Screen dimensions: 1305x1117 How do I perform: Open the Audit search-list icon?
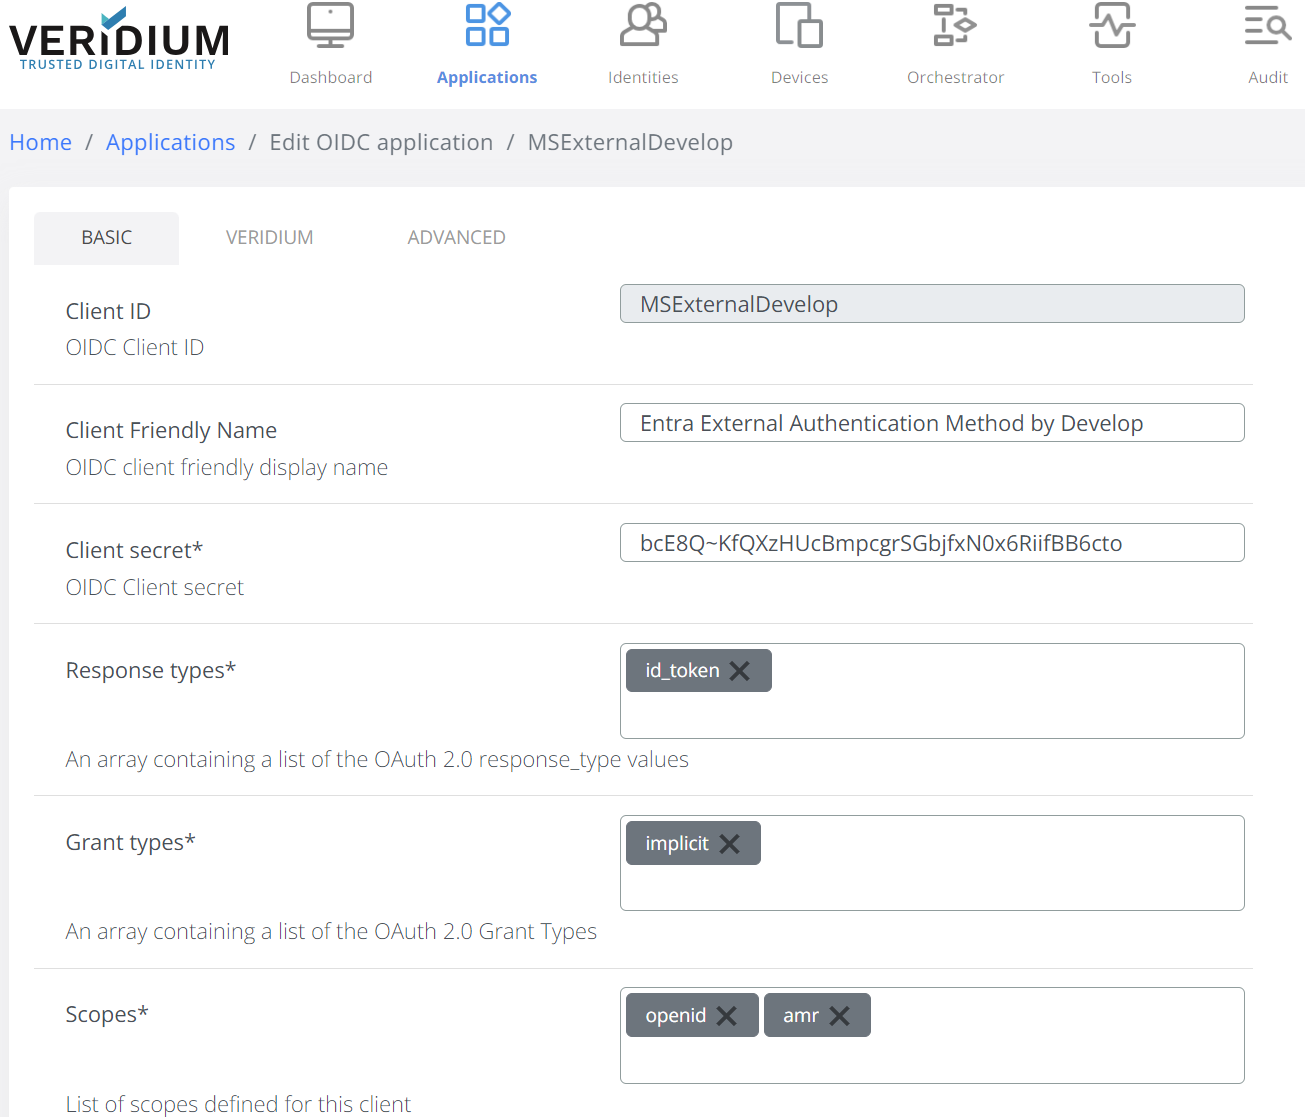coord(1267,26)
